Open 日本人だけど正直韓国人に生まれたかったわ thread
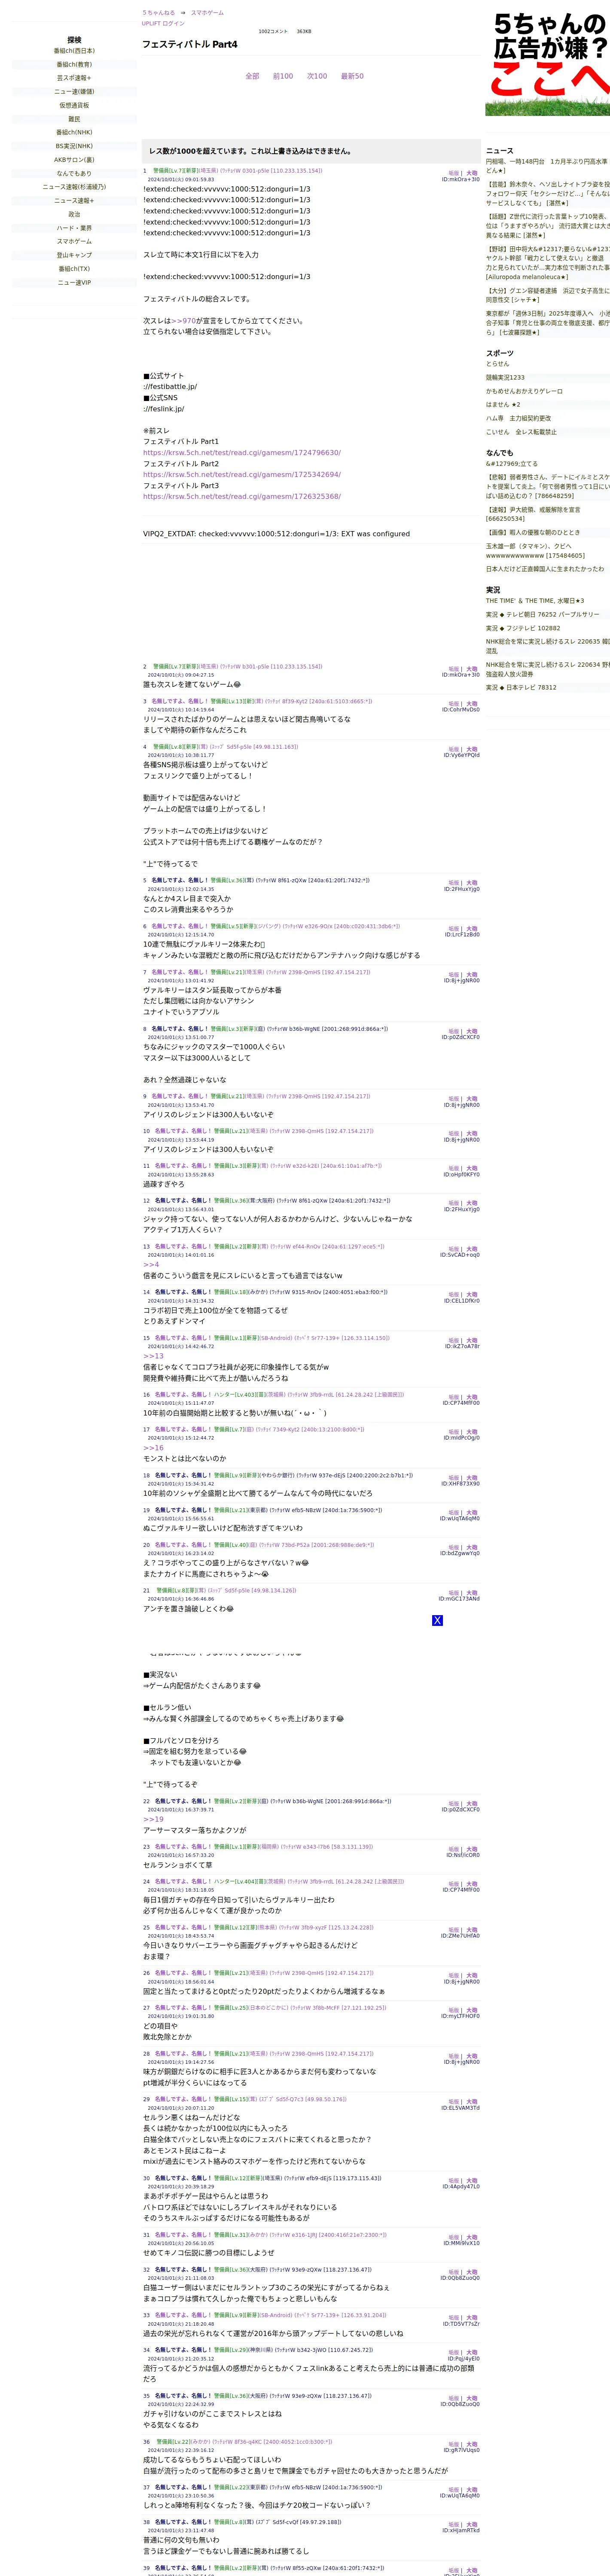 [545, 569]
